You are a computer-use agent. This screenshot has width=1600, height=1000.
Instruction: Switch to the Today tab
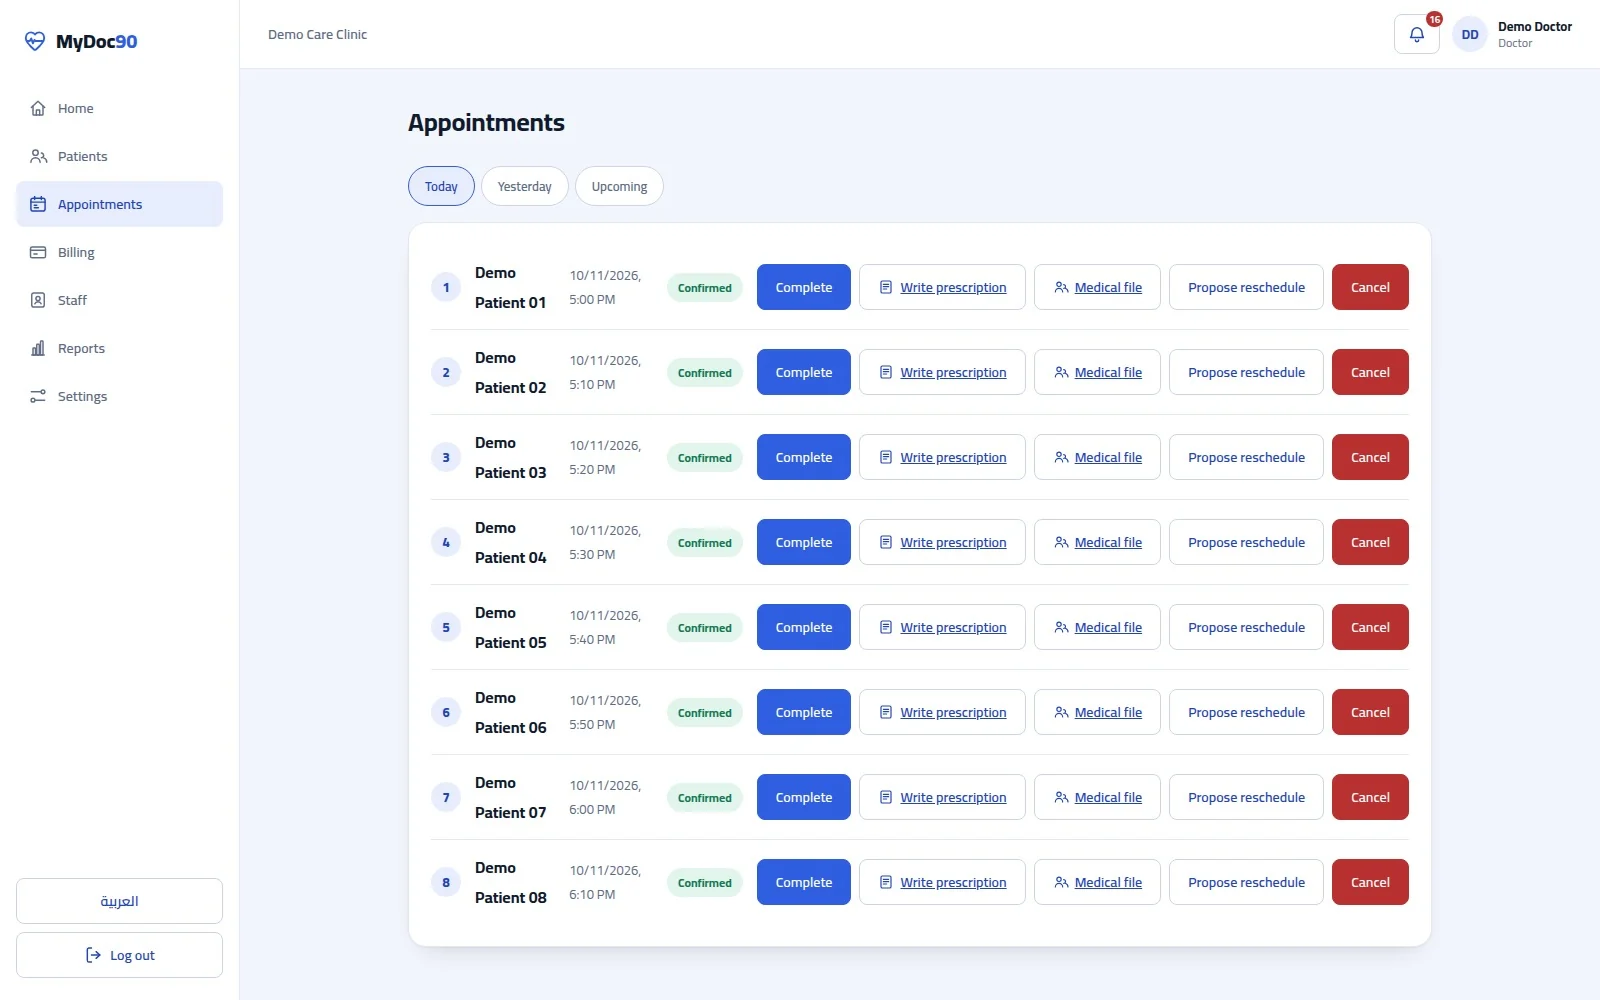(x=441, y=186)
